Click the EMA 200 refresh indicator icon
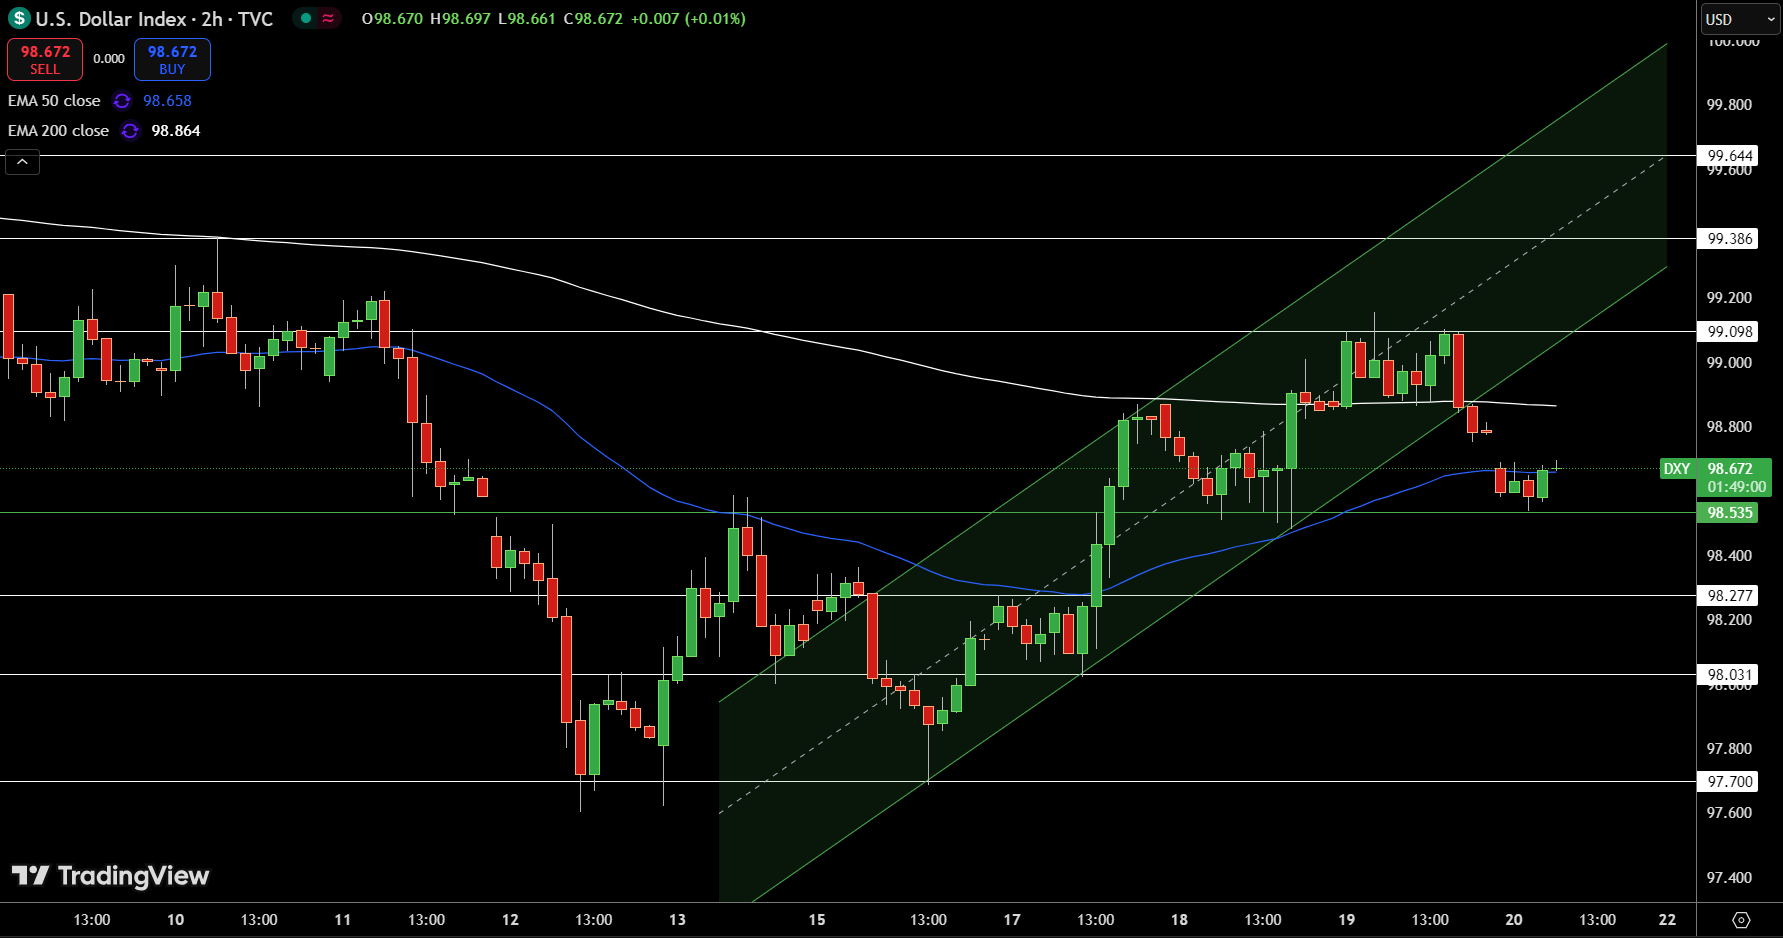Image resolution: width=1783 pixels, height=938 pixels. (x=130, y=131)
